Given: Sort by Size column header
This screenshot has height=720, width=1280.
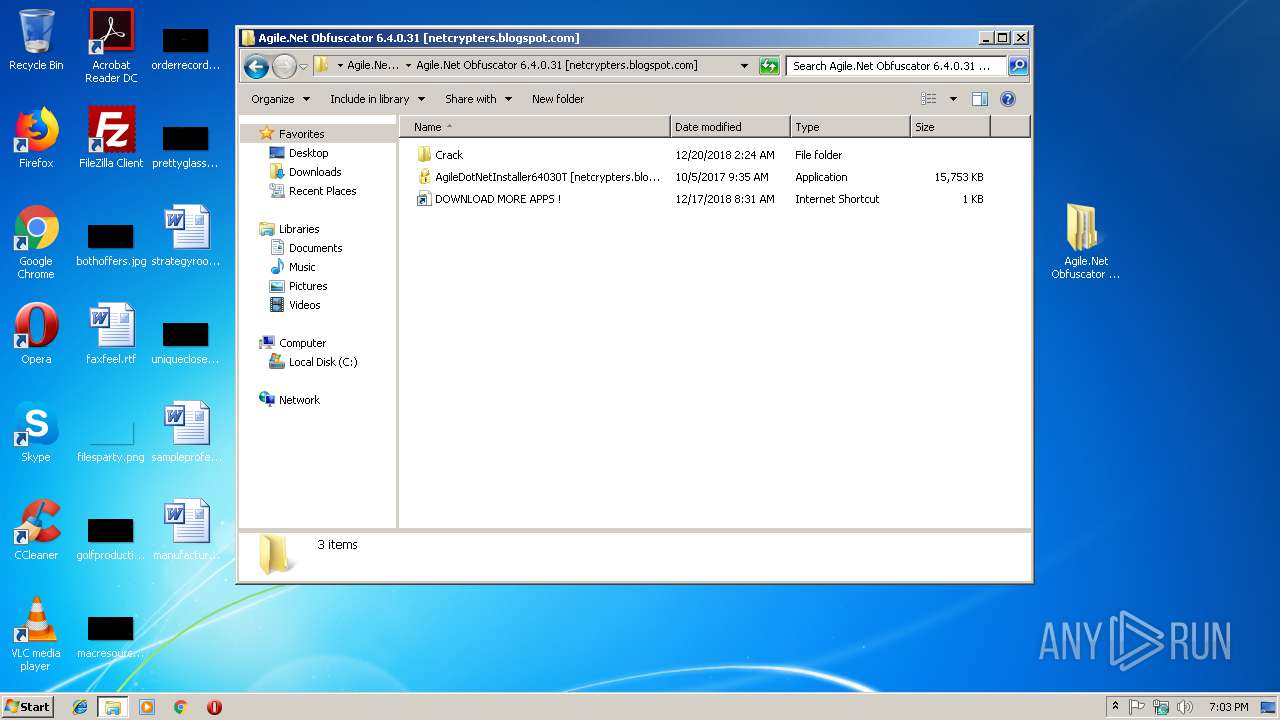Looking at the screenshot, I should pyautogui.click(x=950, y=127).
